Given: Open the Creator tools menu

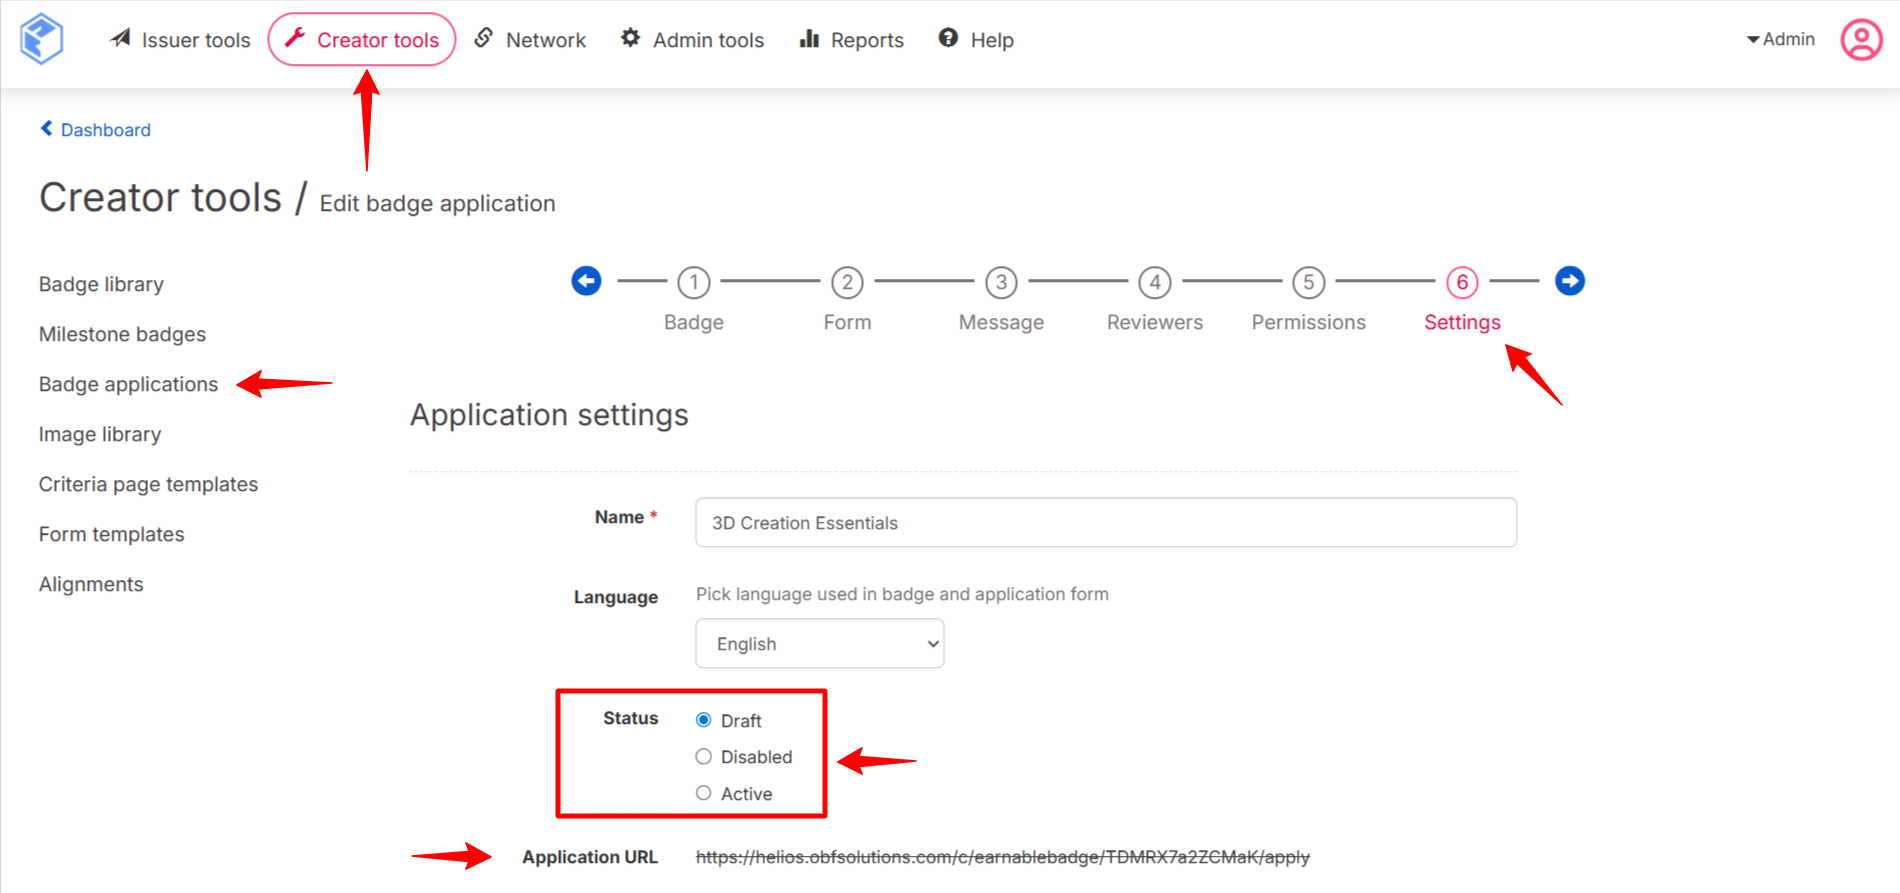Looking at the screenshot, I should pos(362,40).
